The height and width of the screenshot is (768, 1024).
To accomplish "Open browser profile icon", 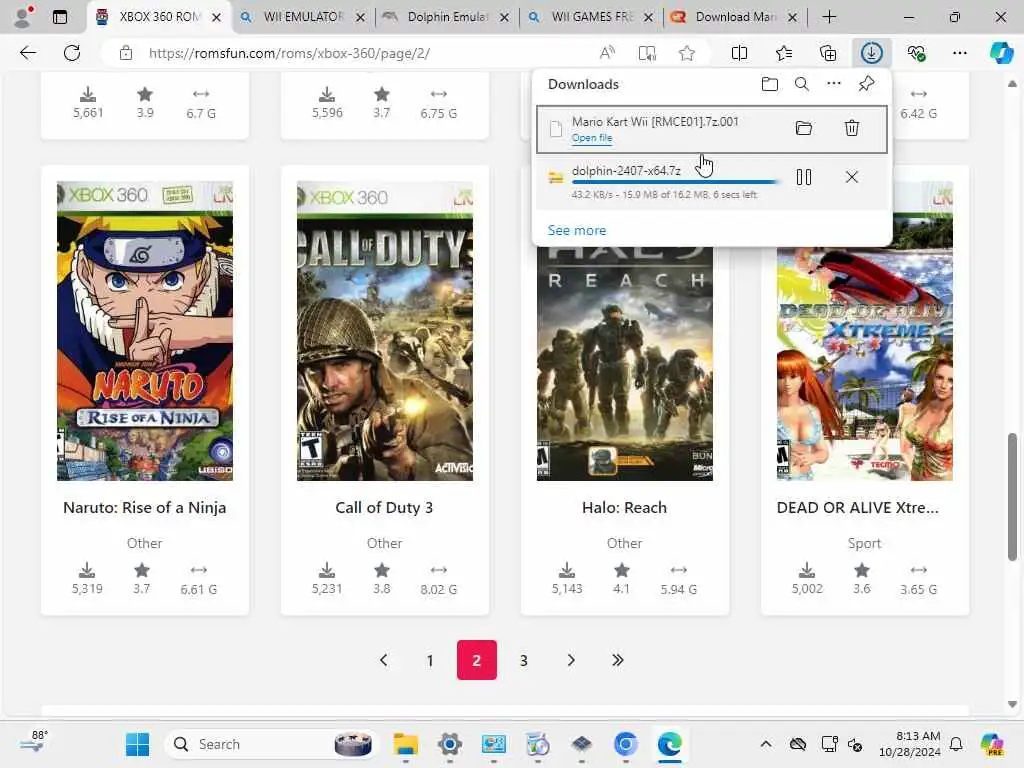I will coord(23,17).
